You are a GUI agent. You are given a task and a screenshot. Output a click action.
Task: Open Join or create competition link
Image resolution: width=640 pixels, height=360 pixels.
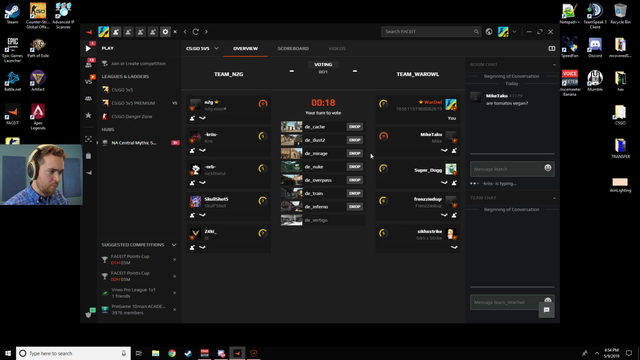pyautogui.click(x=138, y=64)
